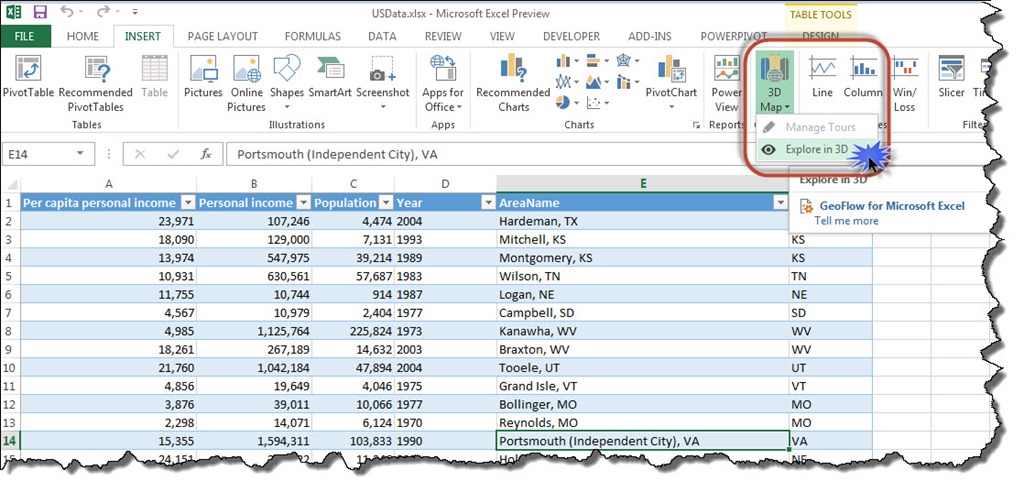
Task: Open the PivotChart dropdown
Action: pyautogui.click(x=671, y=106)
